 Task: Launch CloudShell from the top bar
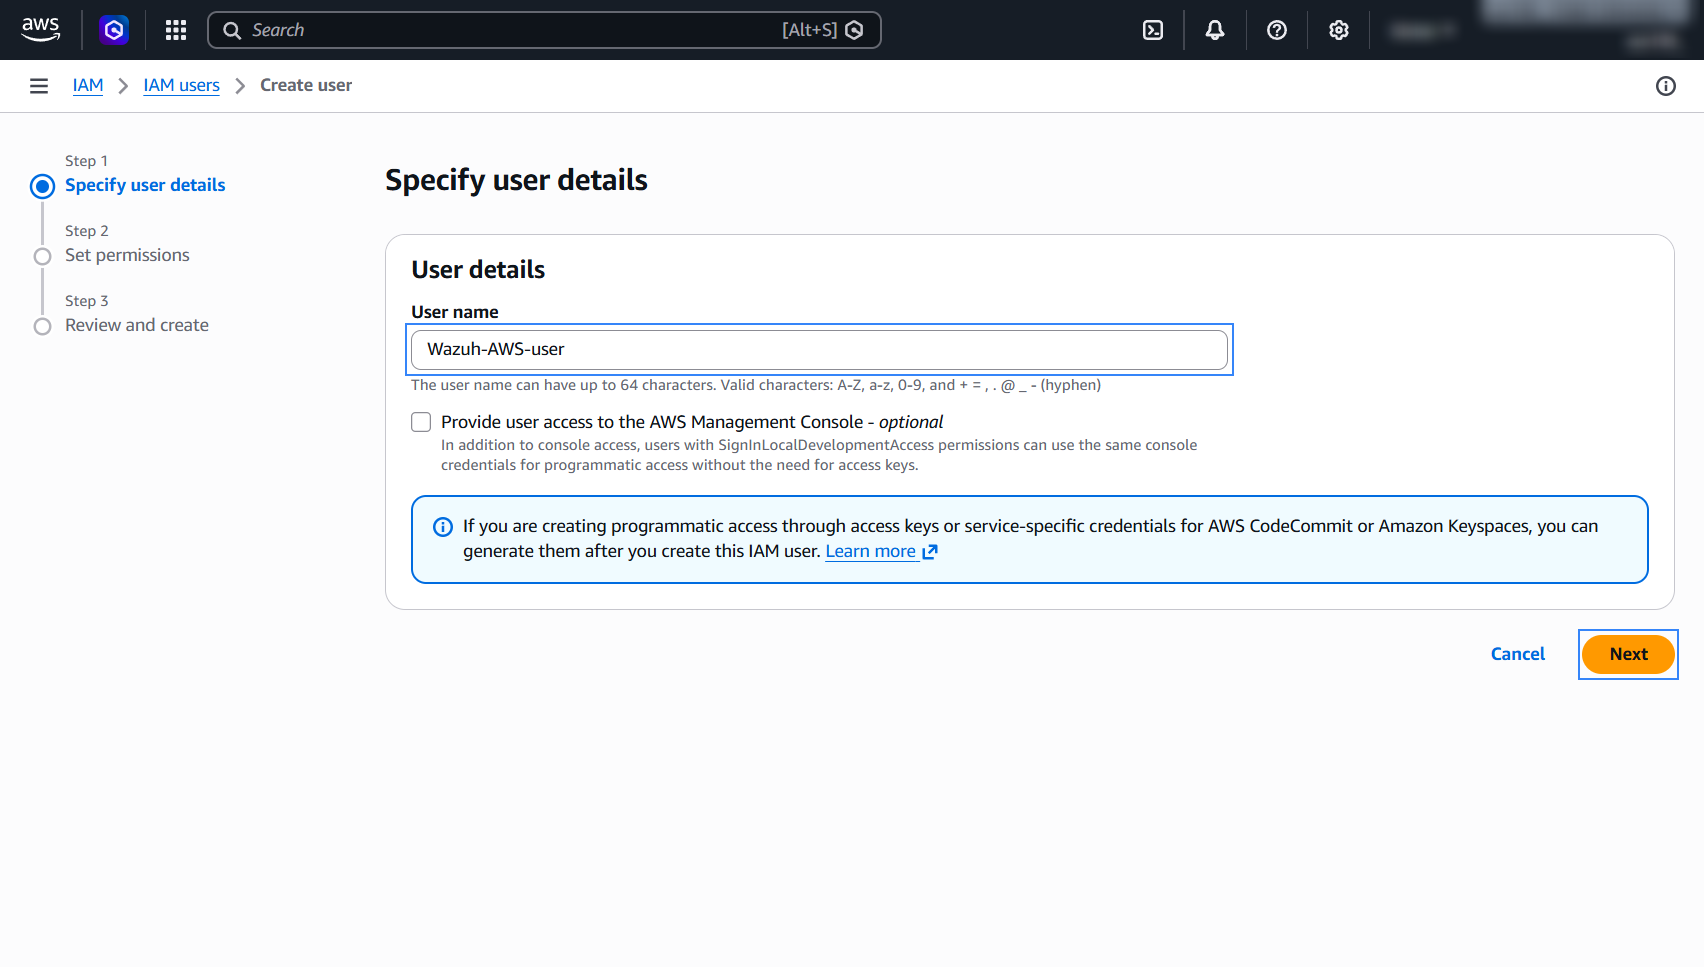(1153, 30)
